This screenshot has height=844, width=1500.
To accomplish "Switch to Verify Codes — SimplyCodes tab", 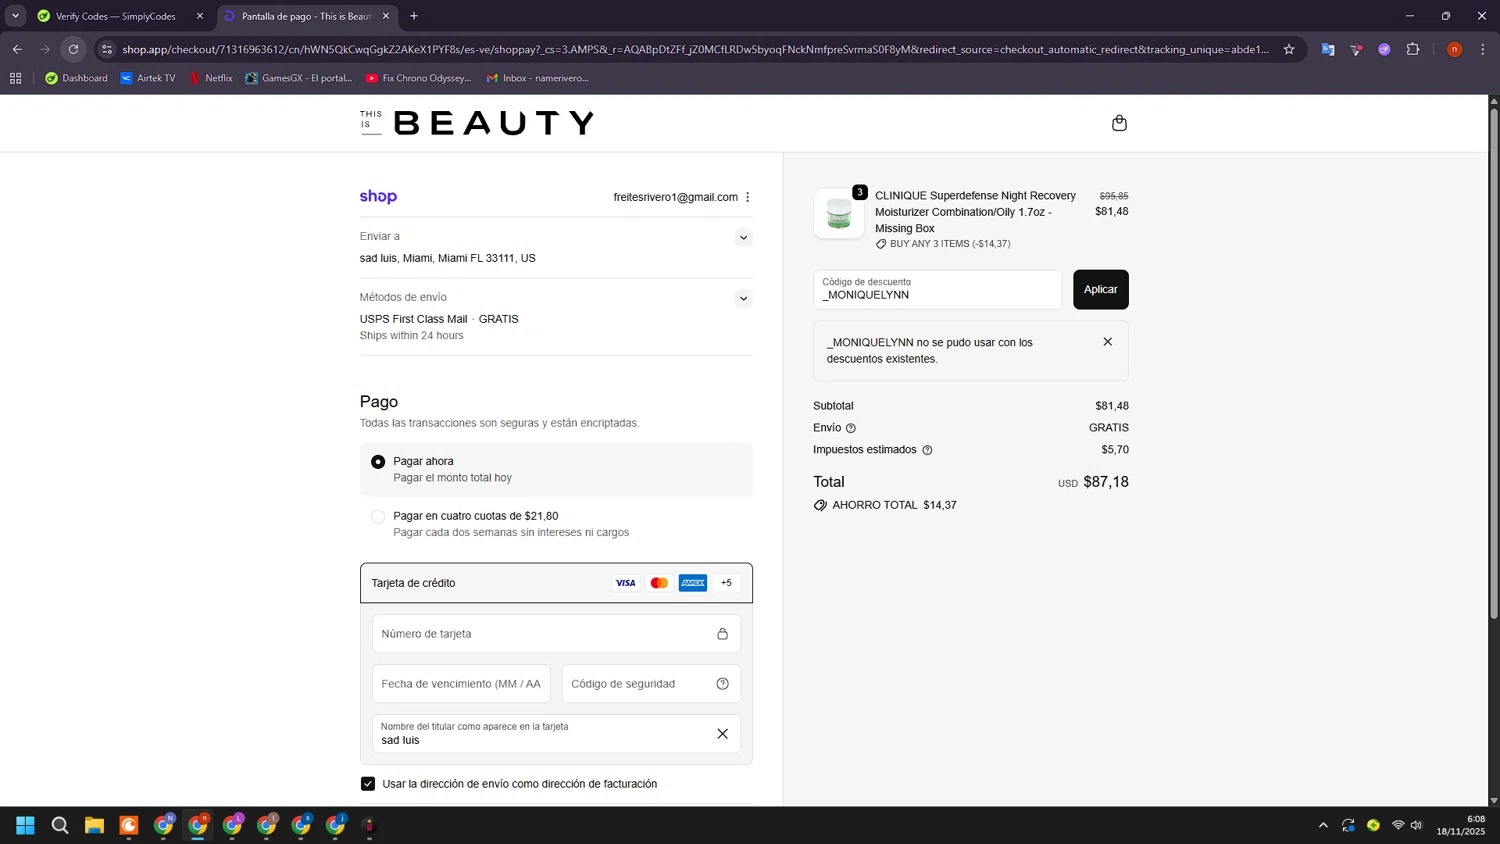I will pyautogui.click(x=119, y=16).
